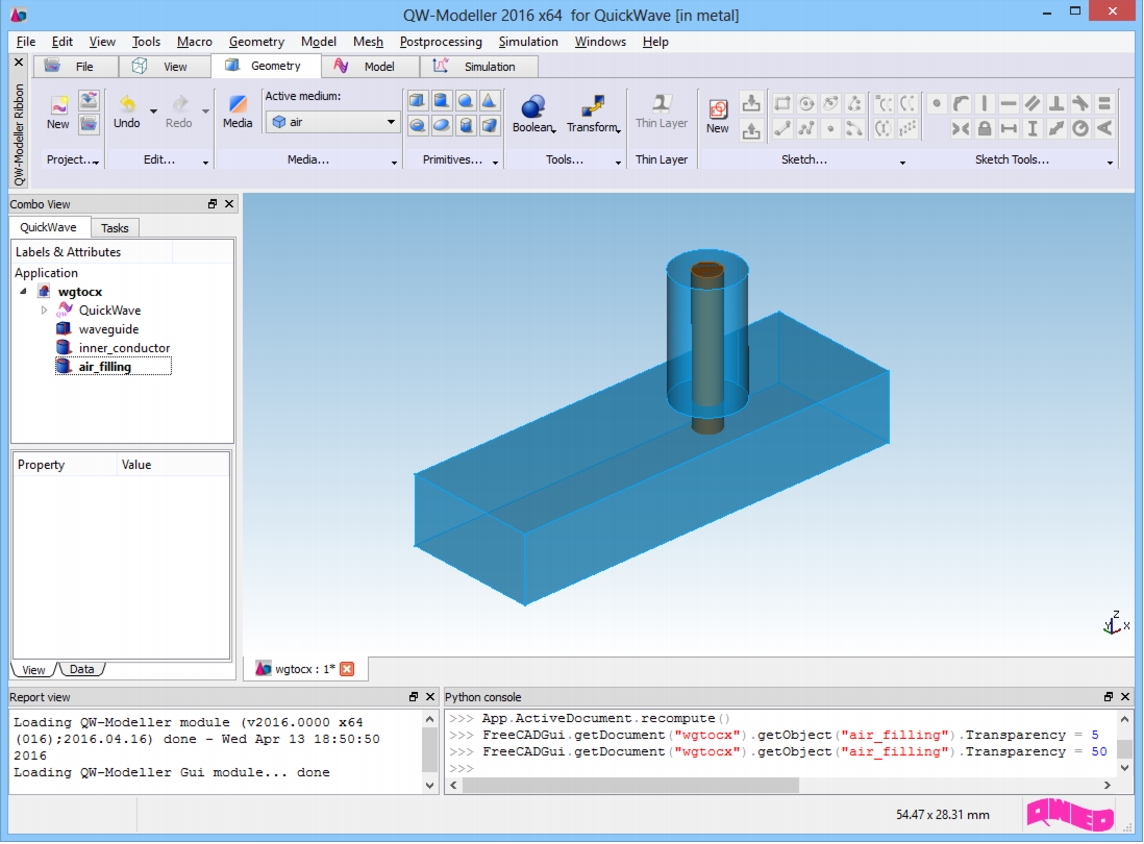
Task: Select the sketch rectangle tool
Action: (x=782, y=104)
